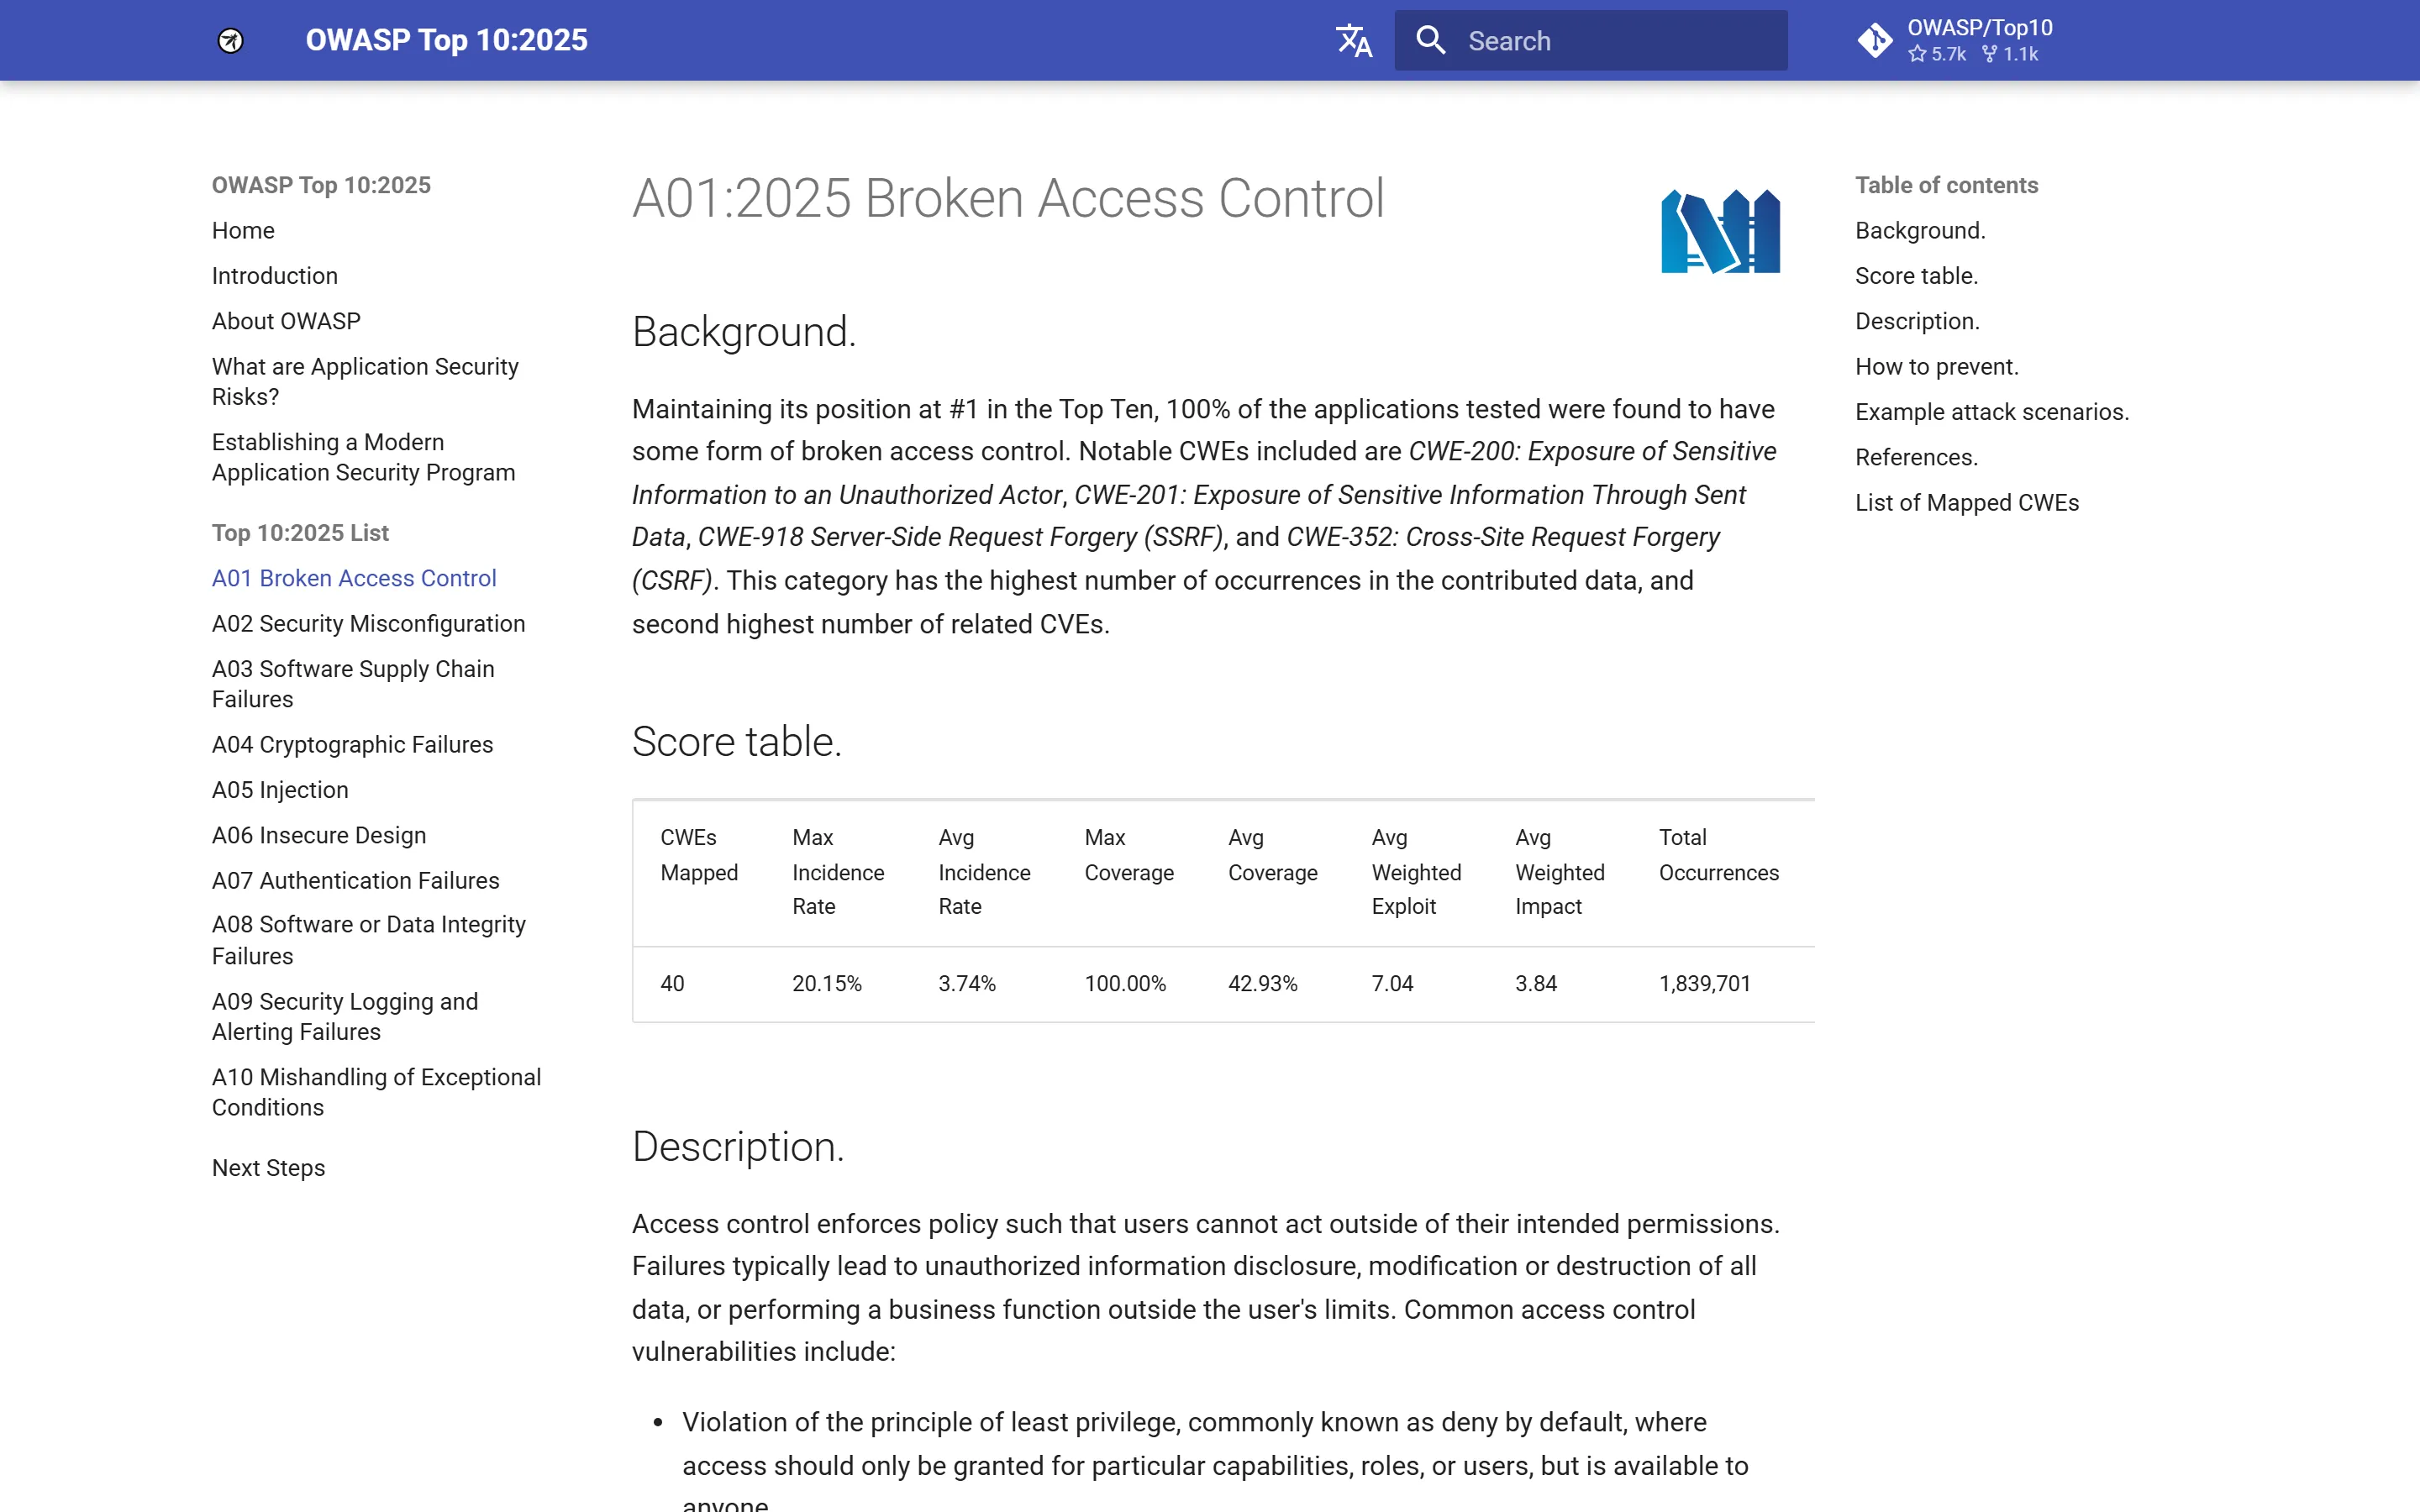Jump to List of Mapped CWEs

(1967, 502)
